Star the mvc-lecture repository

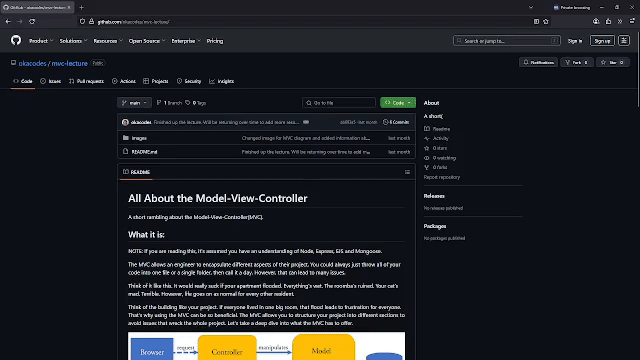pyautogui.click(x=612, y=62)
